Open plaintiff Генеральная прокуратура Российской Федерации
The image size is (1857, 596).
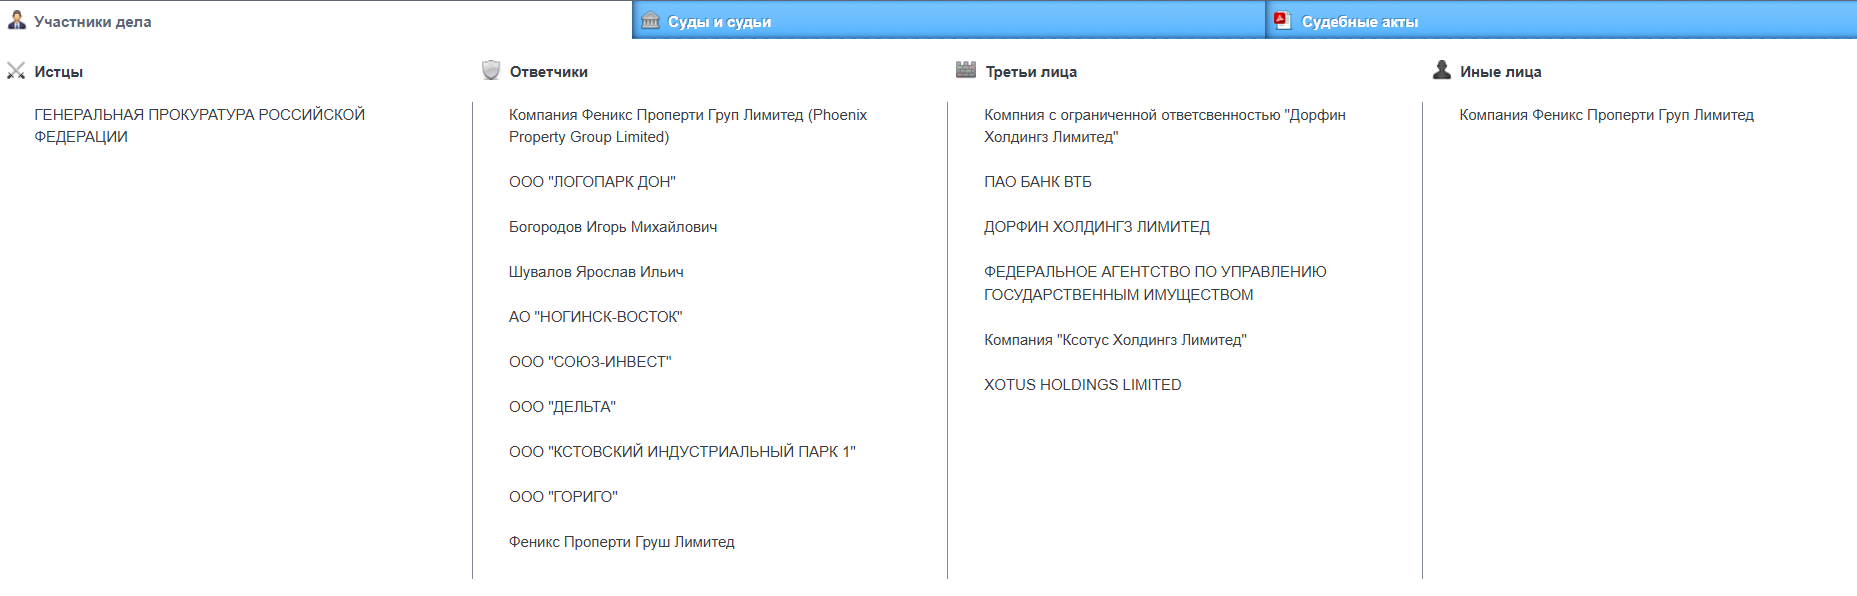click(199, 126)
